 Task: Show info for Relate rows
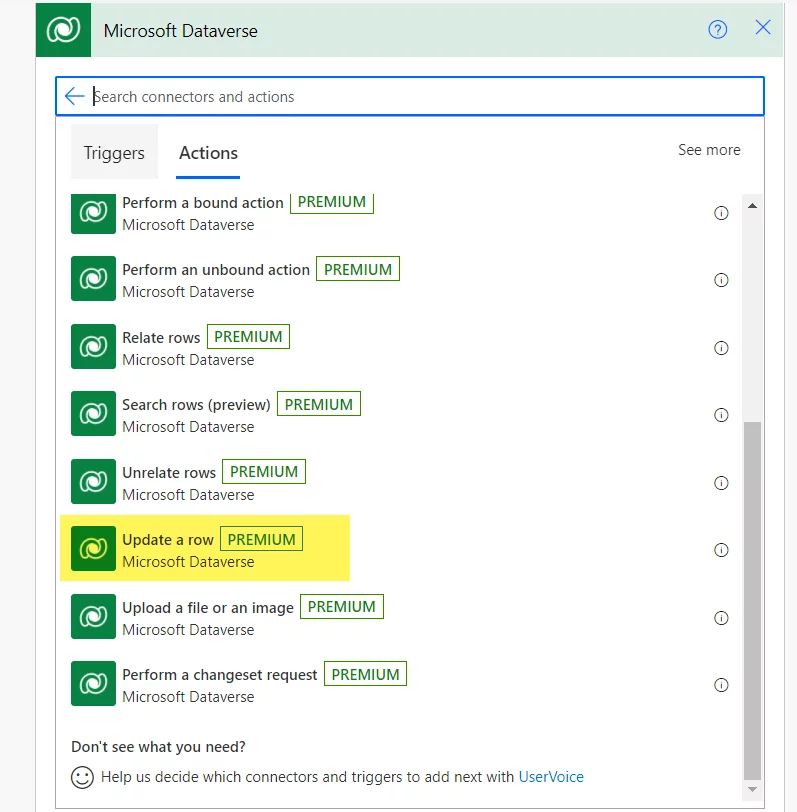[721, 348]
